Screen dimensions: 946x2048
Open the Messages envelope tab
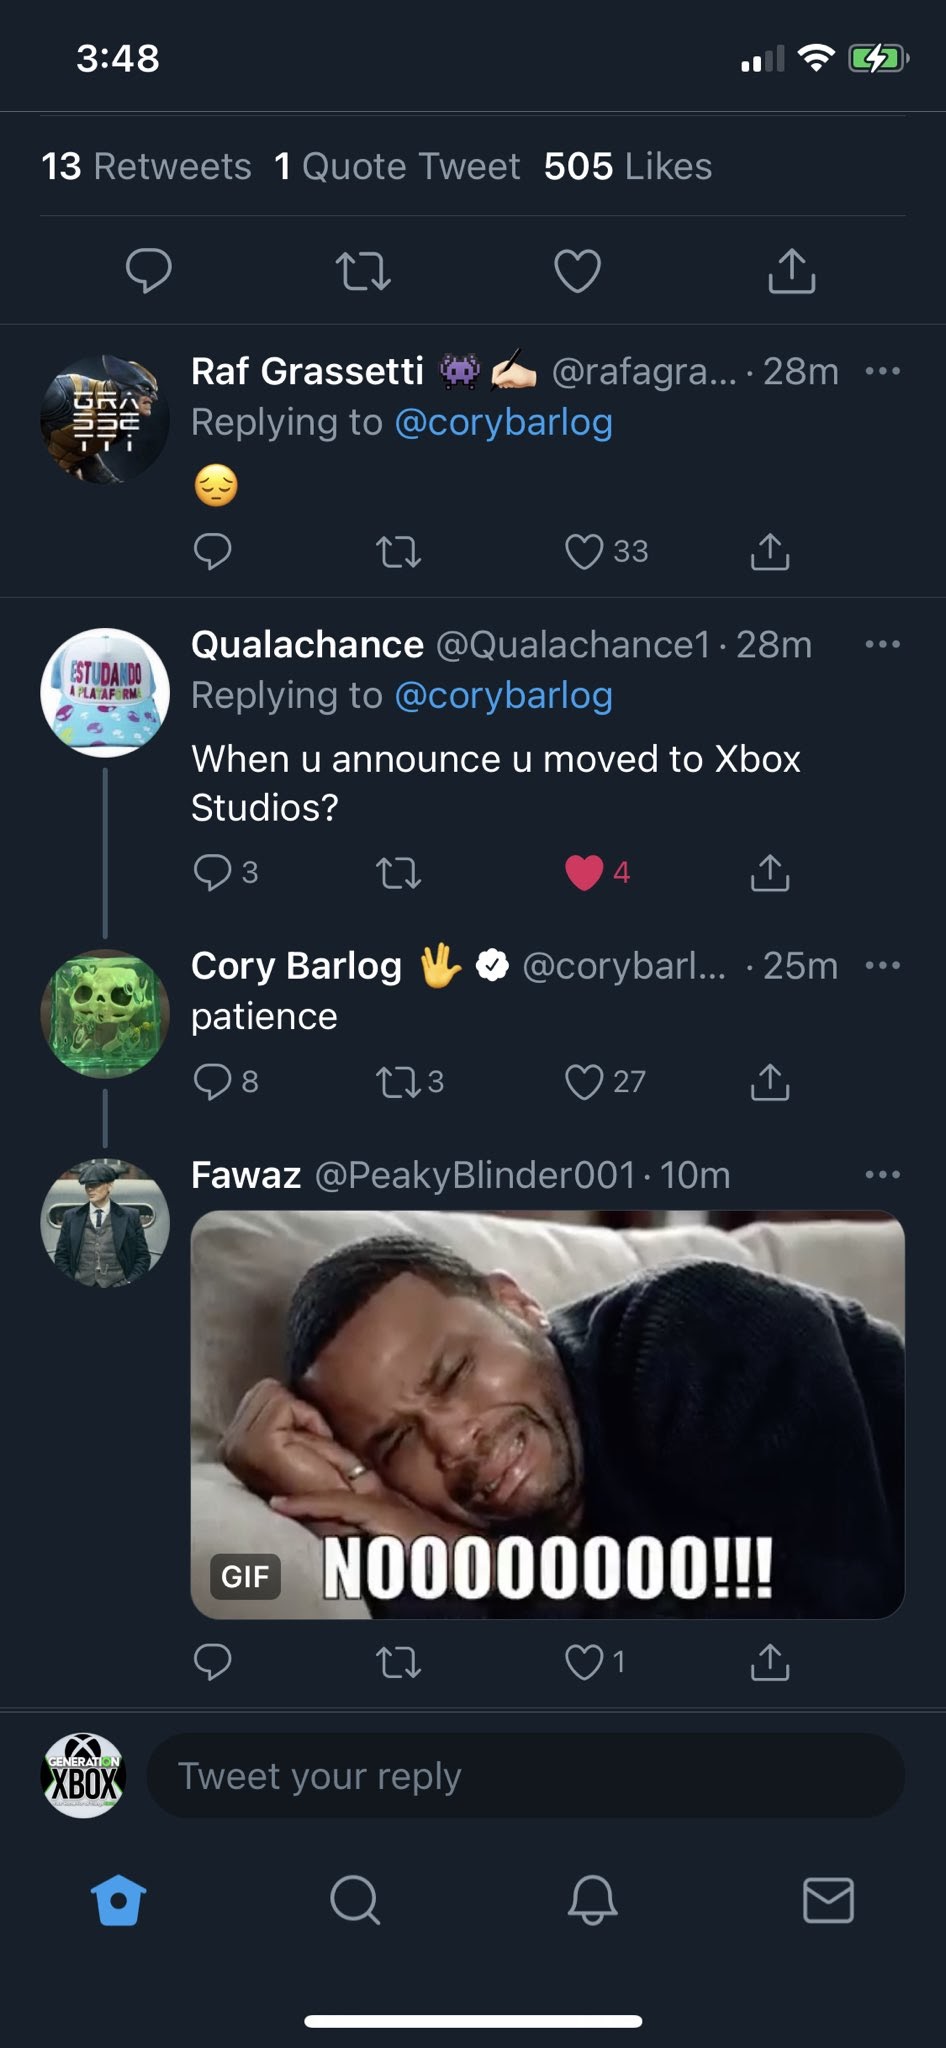click(828, 1899)
